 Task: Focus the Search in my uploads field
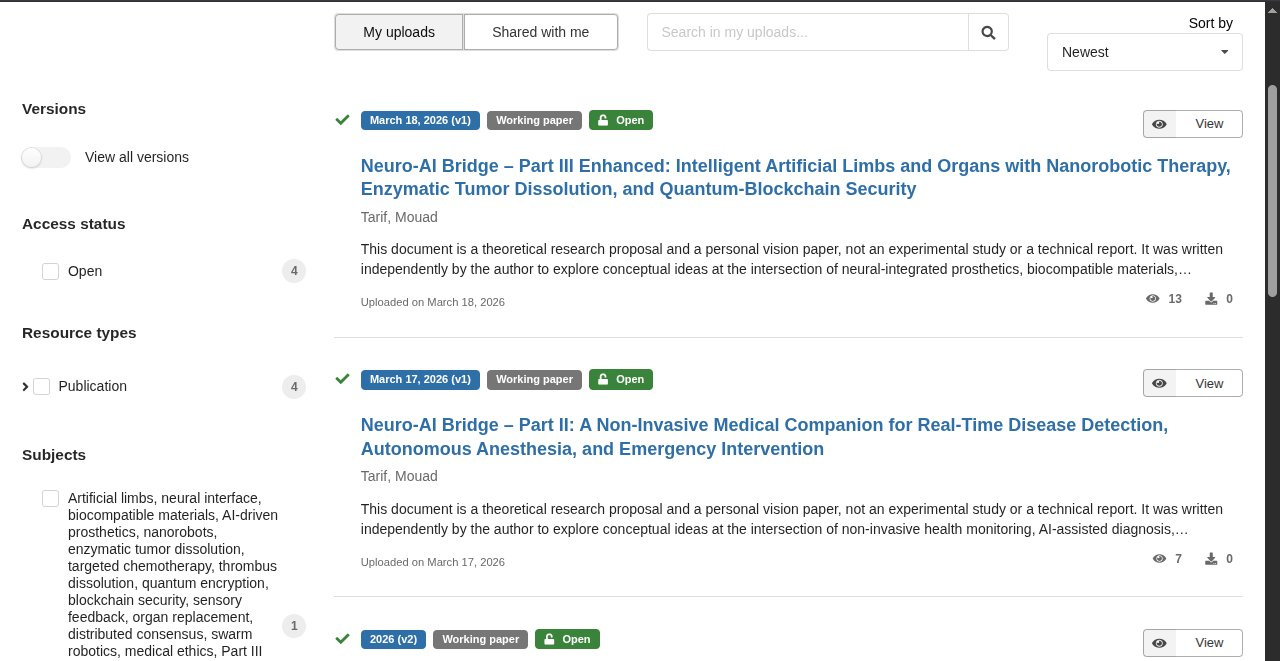(x=807, y=32)
